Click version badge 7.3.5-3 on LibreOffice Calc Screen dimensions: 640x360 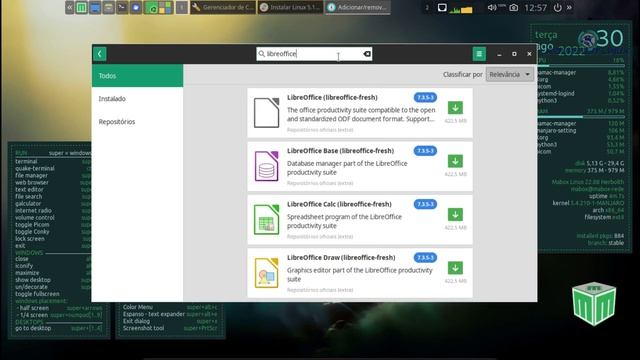pyautogui.click(x=425, y=204)
